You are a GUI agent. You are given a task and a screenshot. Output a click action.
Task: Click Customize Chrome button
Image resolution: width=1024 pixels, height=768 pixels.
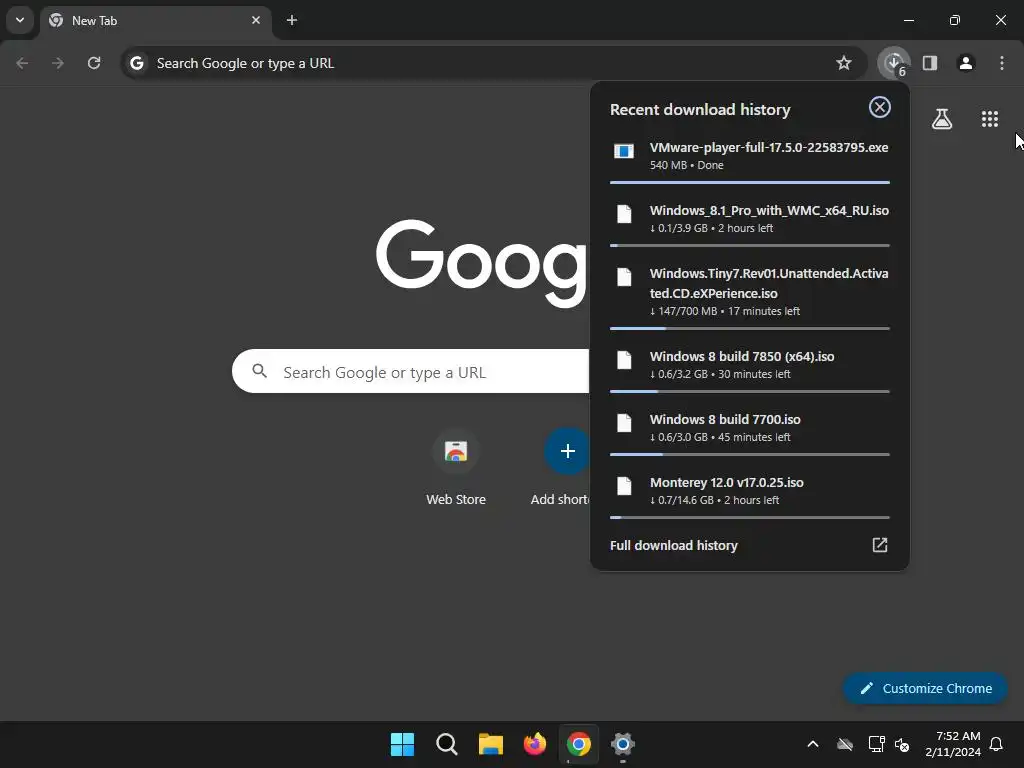pyautogui.click(x=925, y=688)
